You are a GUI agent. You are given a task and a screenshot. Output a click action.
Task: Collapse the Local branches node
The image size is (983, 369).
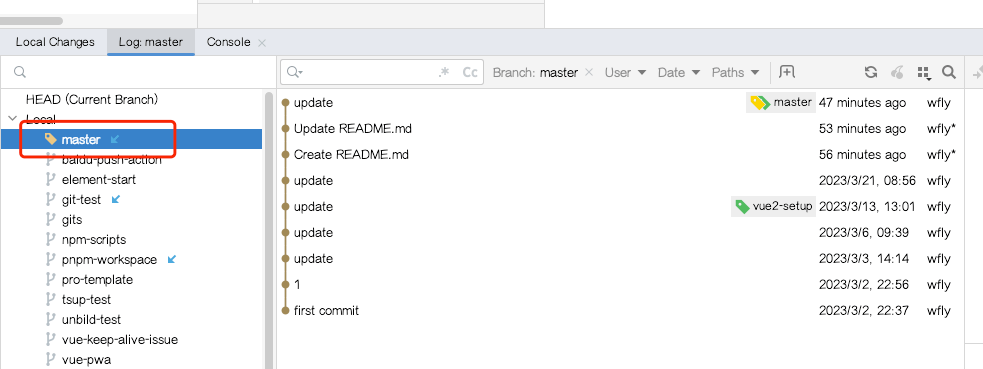click(x=12, y=118)
